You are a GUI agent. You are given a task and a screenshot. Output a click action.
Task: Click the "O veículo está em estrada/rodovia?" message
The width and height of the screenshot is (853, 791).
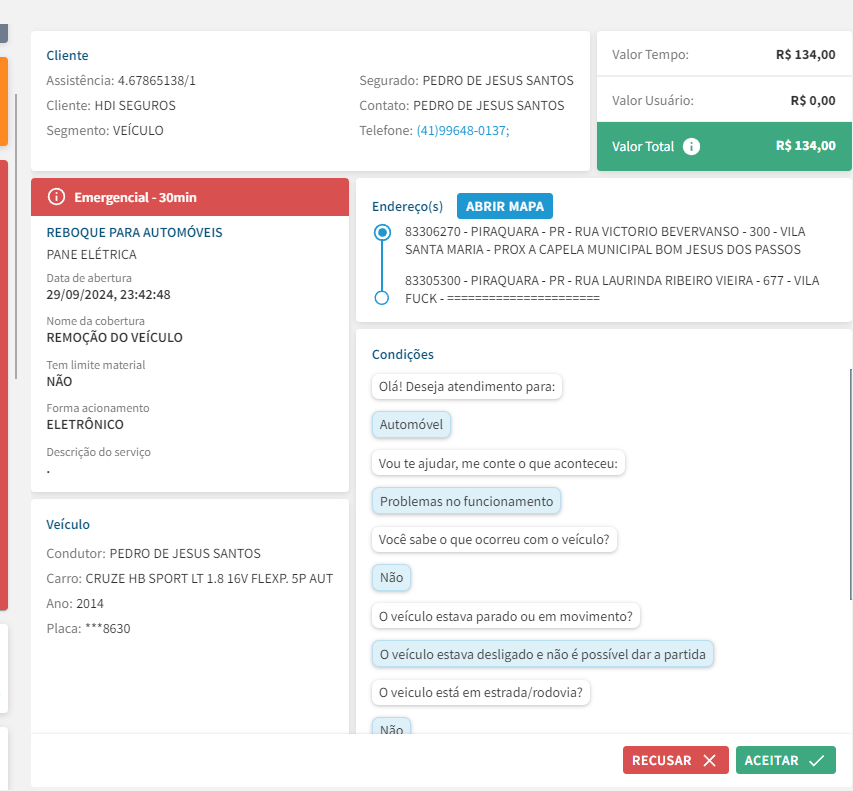pos(480,692)
